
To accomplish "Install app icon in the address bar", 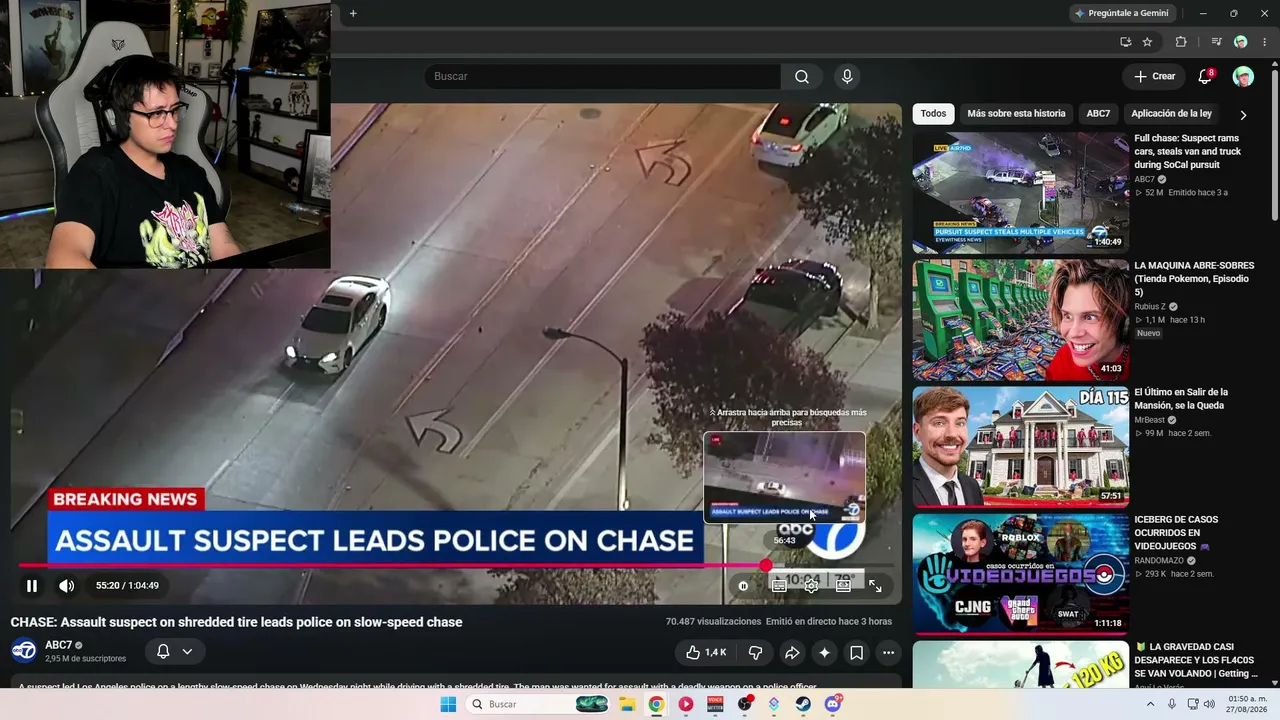I will [1125, 42].
